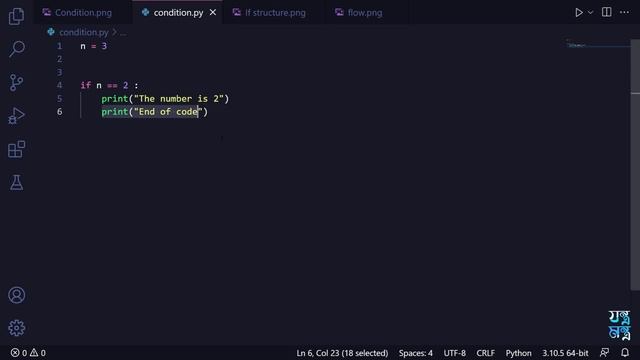Open the Run and Debug view

point(16,116)
